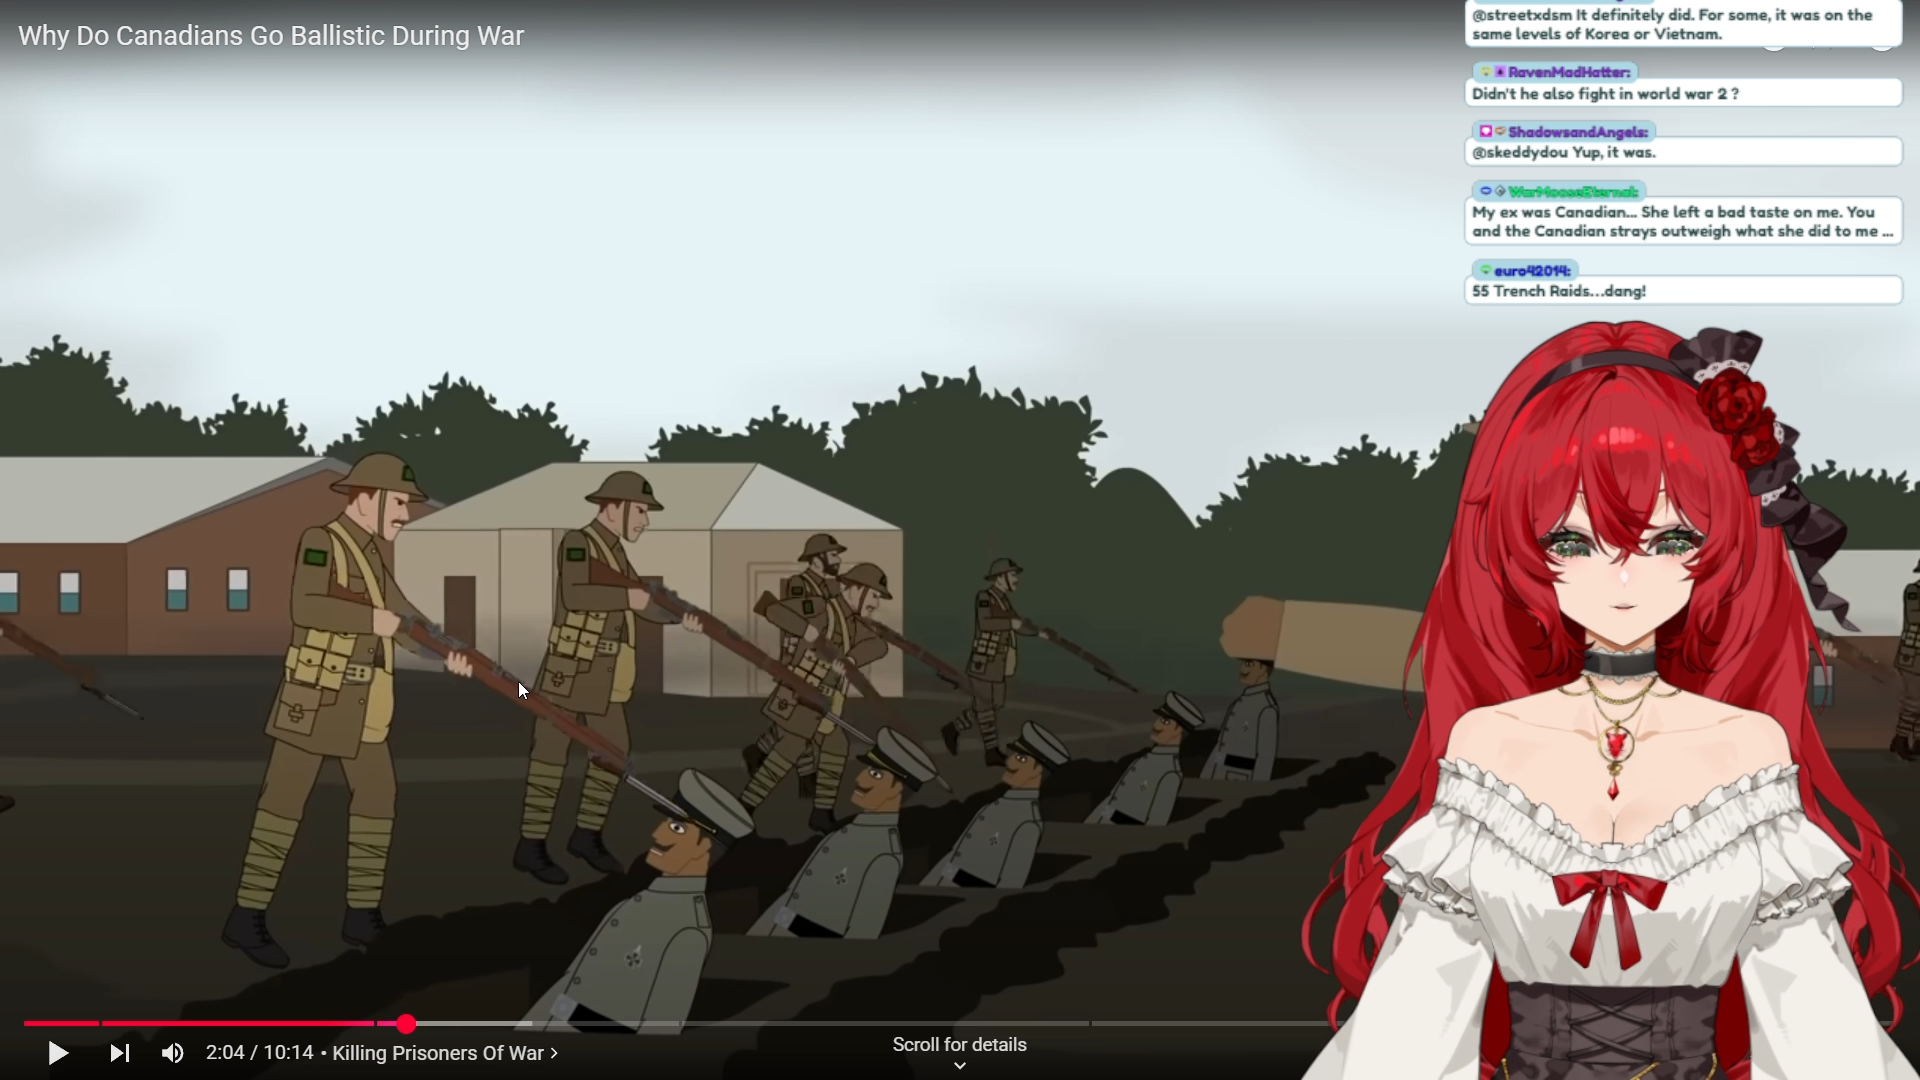Click the '@streetxdsm It definitely did' chat message

(x=1683, y=24)
